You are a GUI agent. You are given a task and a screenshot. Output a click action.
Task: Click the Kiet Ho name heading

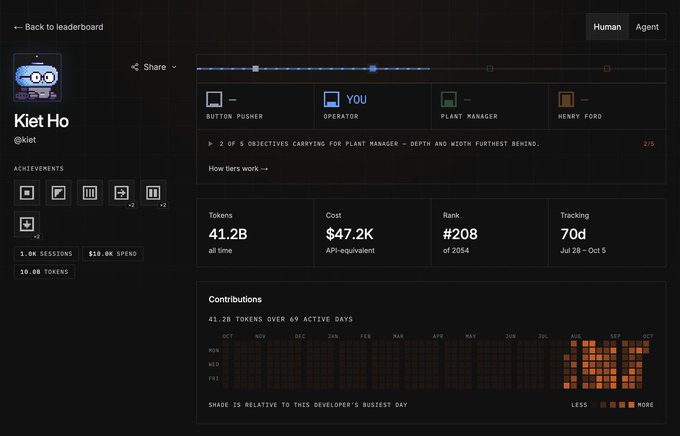(41, 121)
